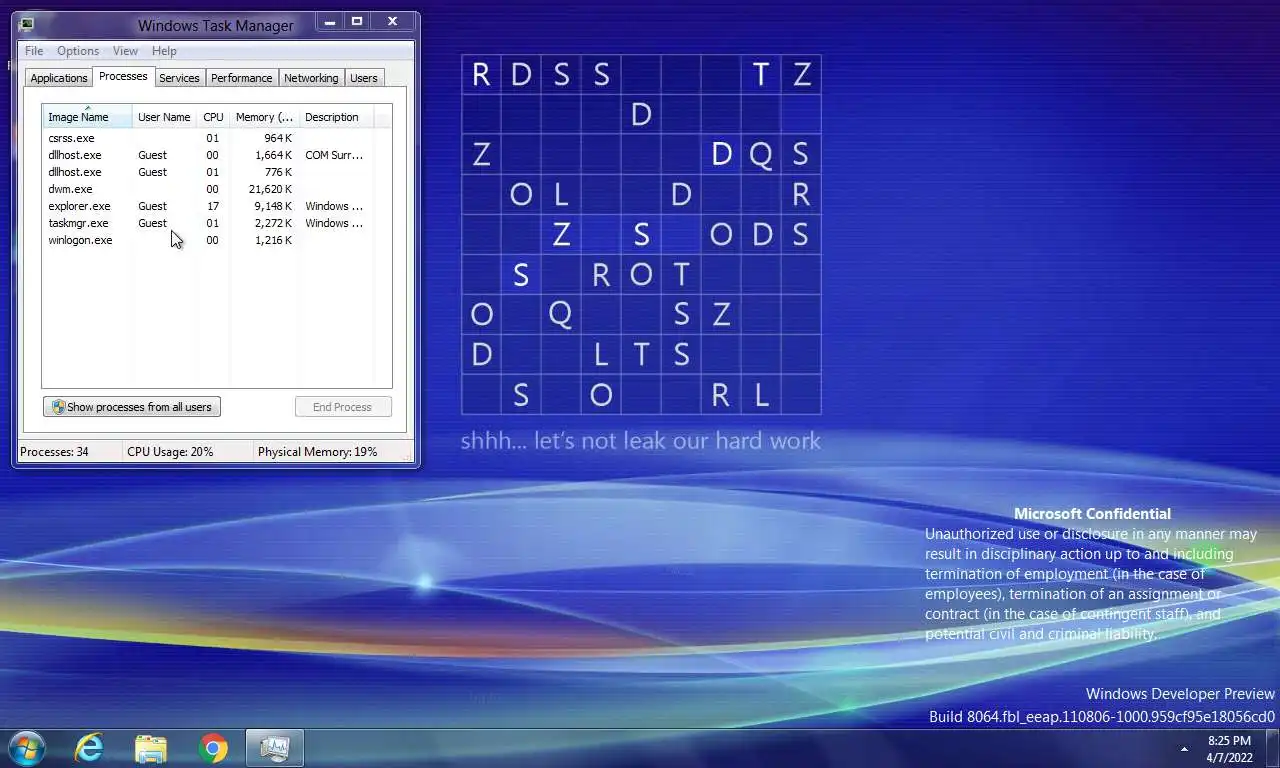The image size is (1280, 768).
Task: Open the Help menu
Action: tap(164, 51)
